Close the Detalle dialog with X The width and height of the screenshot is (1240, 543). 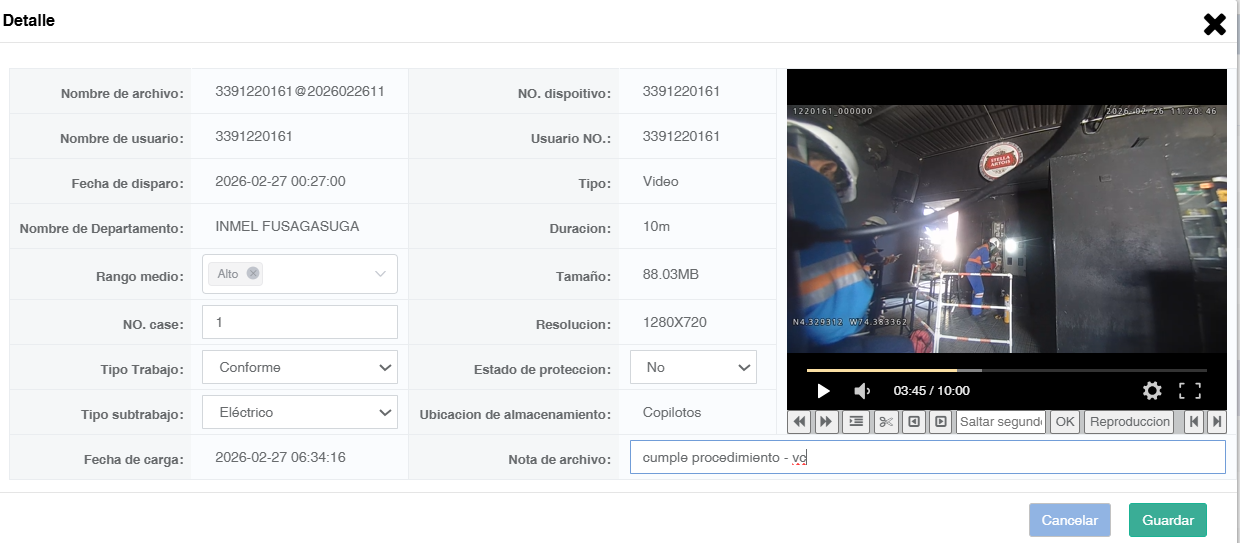1214,25
